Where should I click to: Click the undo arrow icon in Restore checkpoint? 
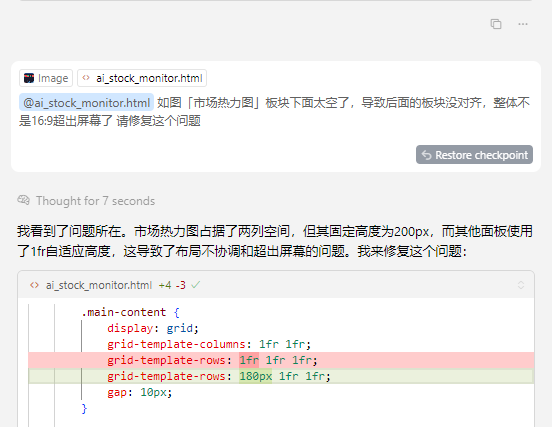pyautogui.click(x=426, y=155)
